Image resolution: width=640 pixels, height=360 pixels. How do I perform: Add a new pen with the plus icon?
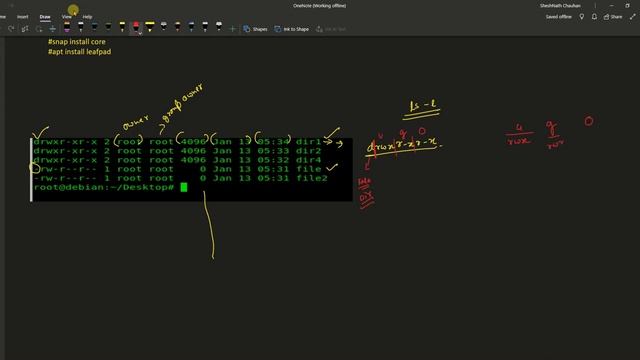click(x=233, y=29)
